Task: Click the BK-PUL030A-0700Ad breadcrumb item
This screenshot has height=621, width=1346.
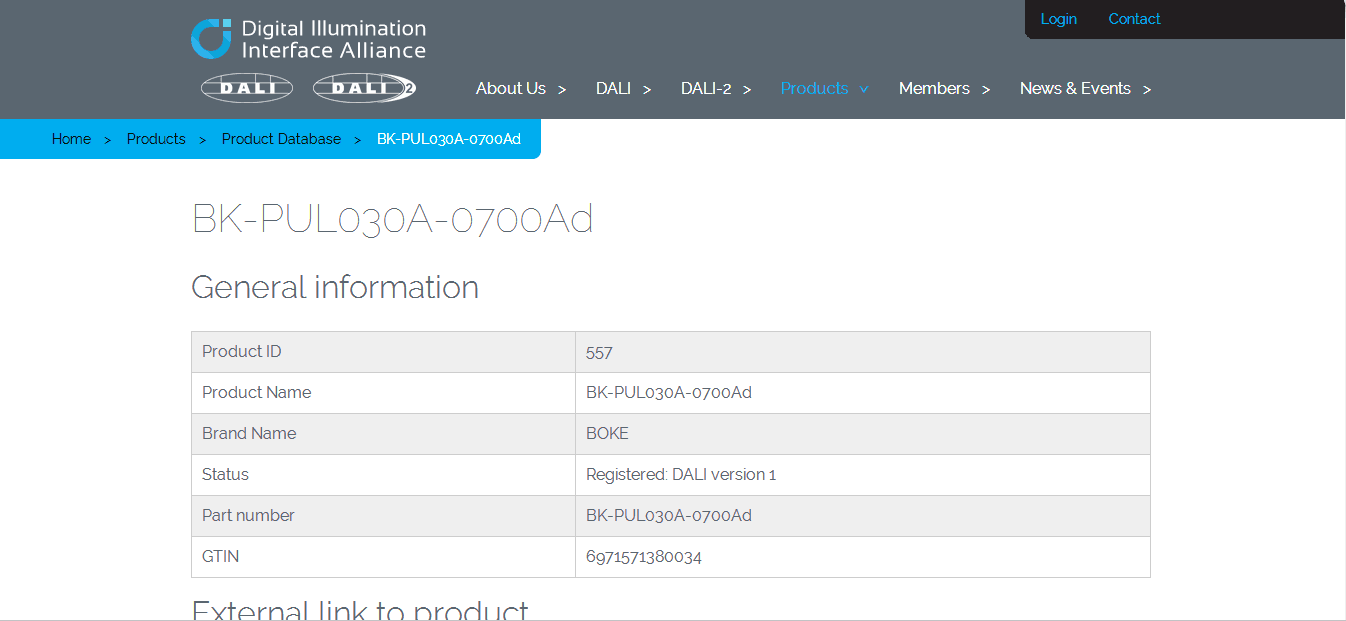Action: click(449, 139)
